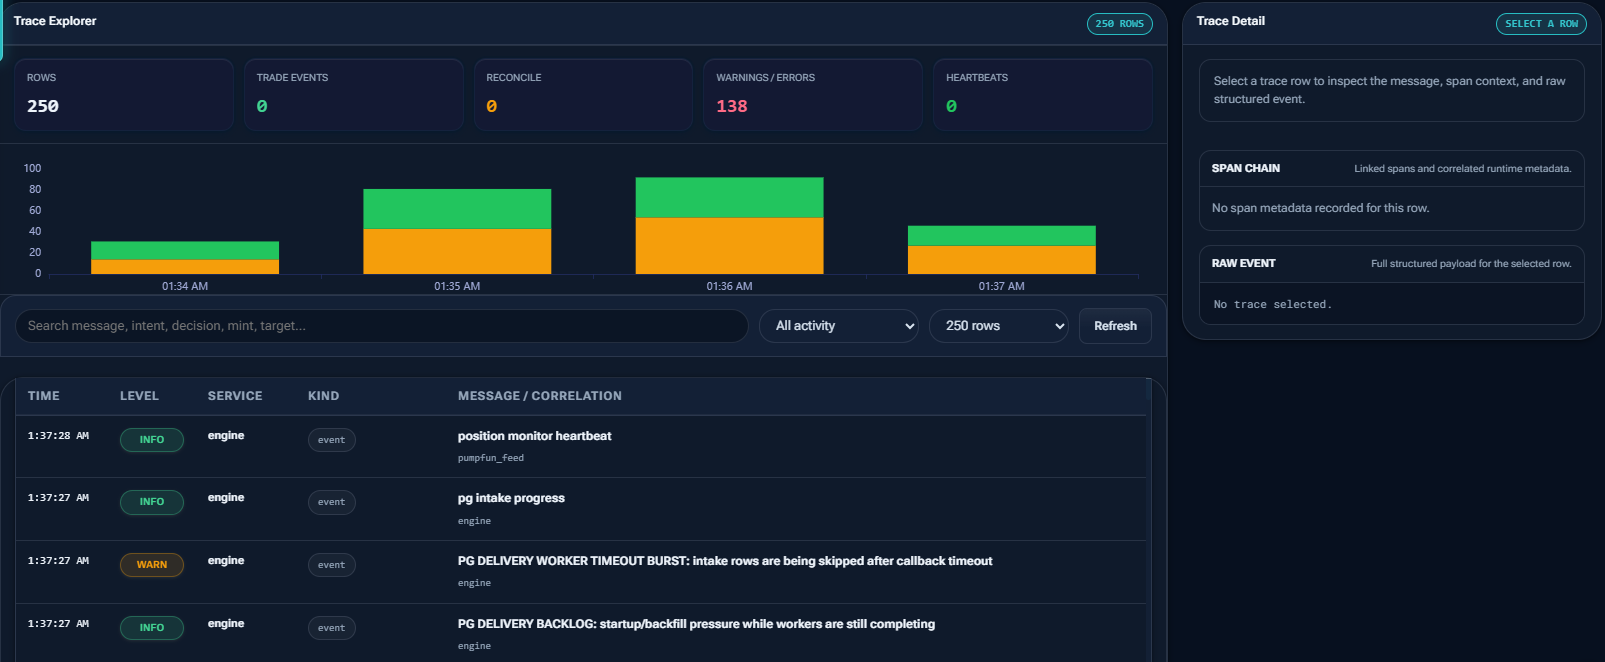Image resolution: width=1605 pixels, height=662 pixels.
Task: Click the green bar segment at 01:34 AM
Action: pos(185,251)
